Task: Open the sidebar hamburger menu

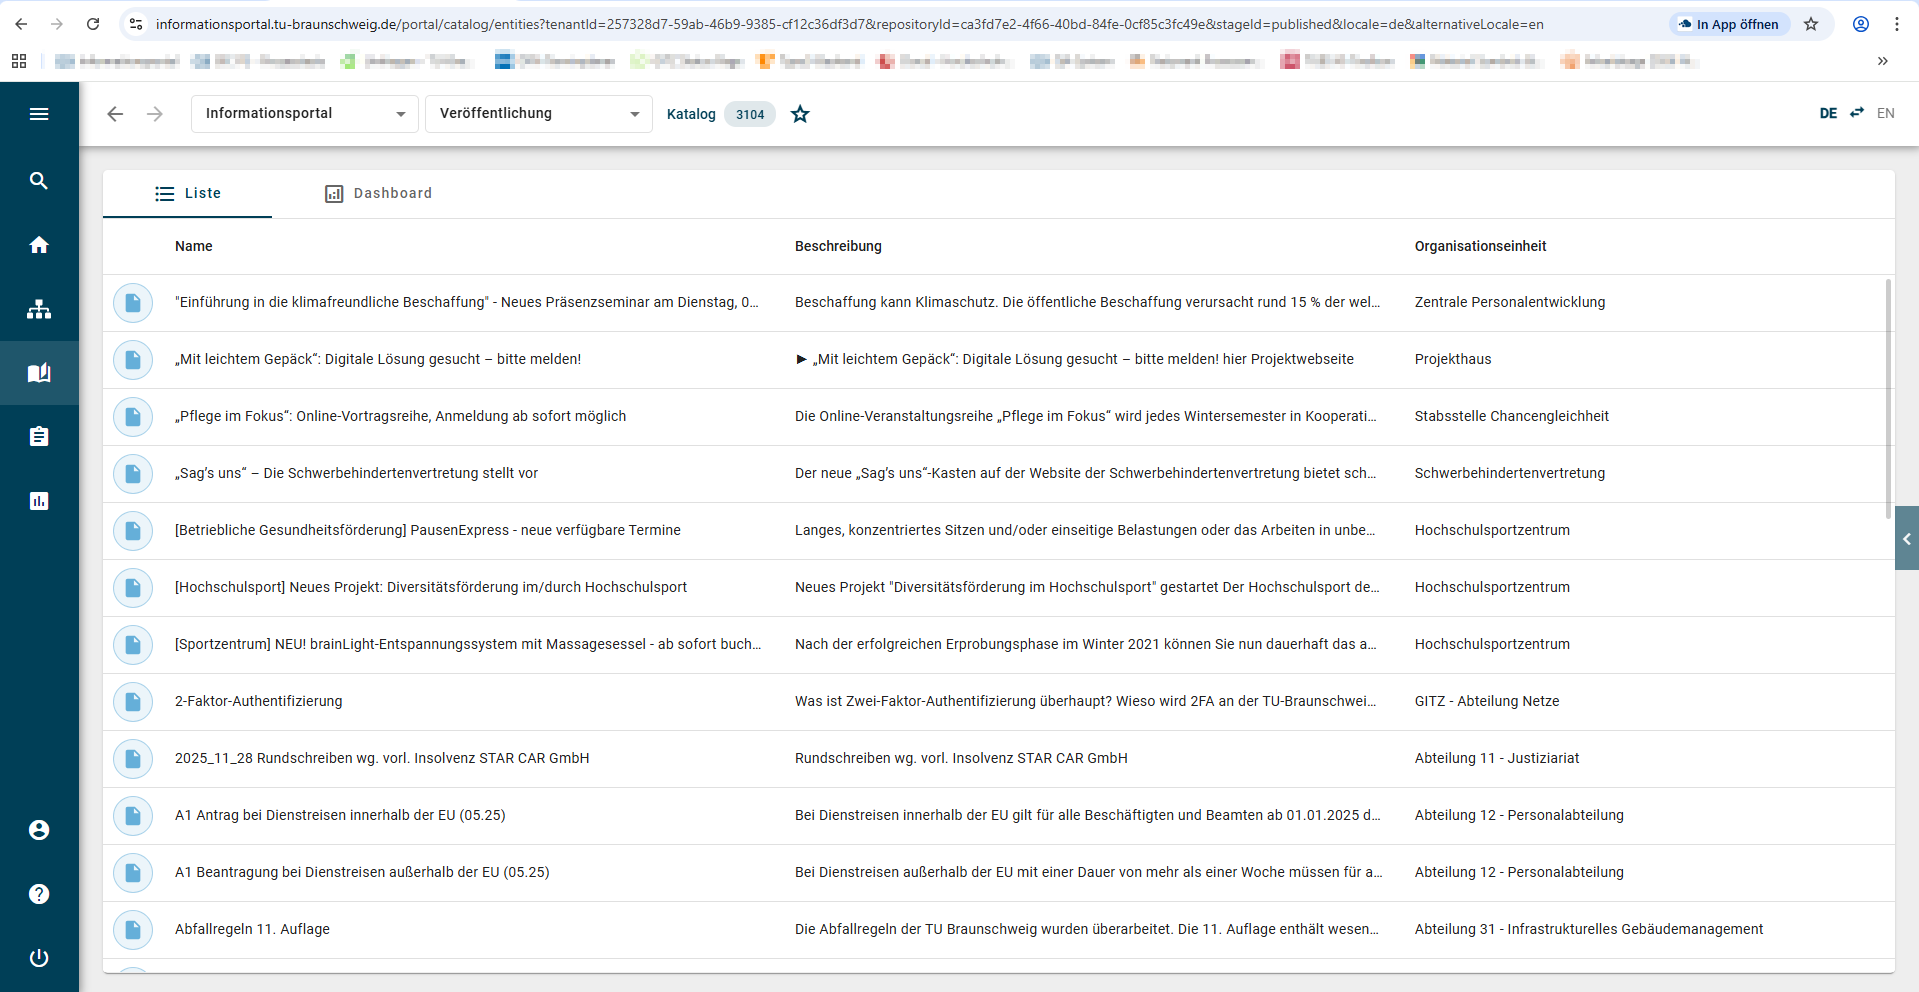Action: point(39,114)
